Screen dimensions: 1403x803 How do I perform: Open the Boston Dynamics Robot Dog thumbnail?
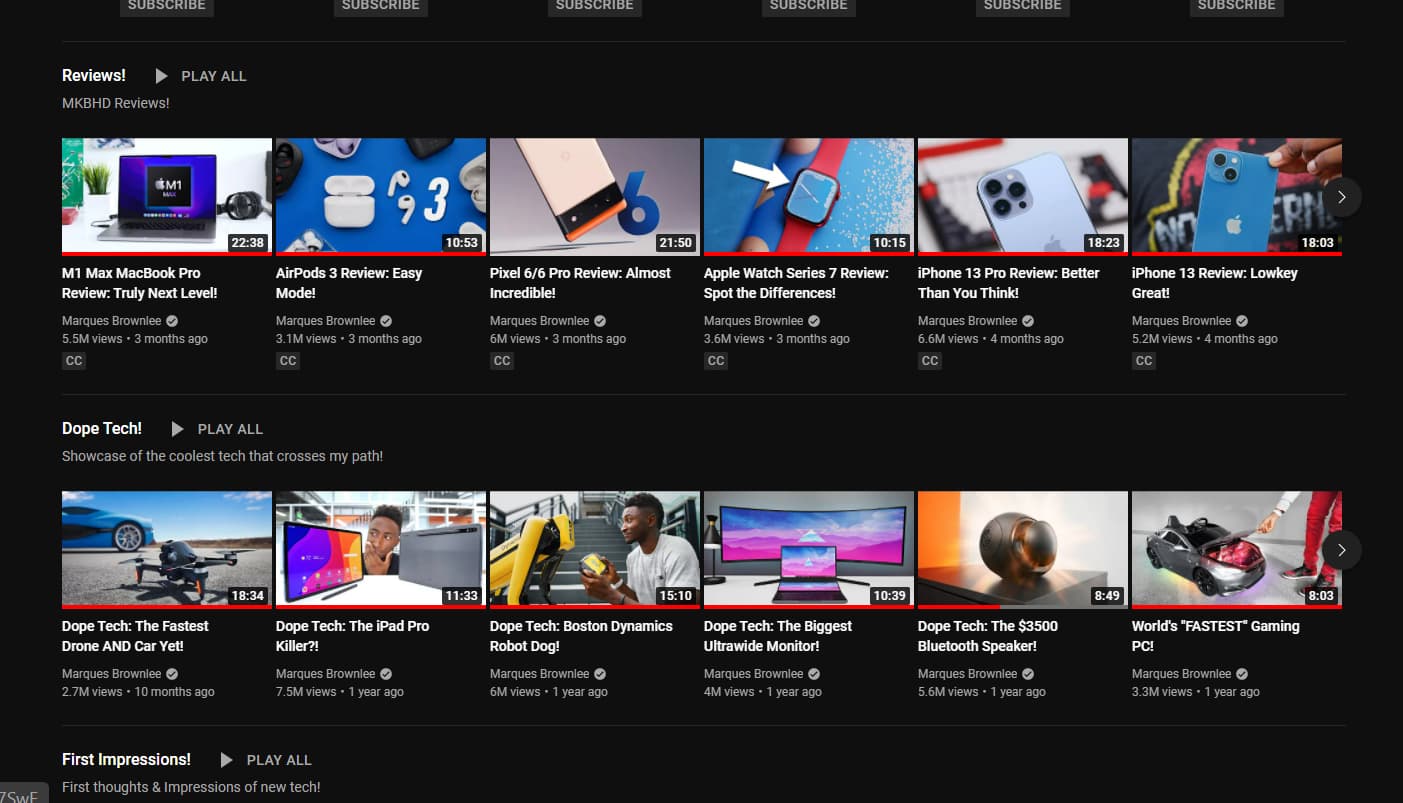pyautogui.click(x=595, y=550)
